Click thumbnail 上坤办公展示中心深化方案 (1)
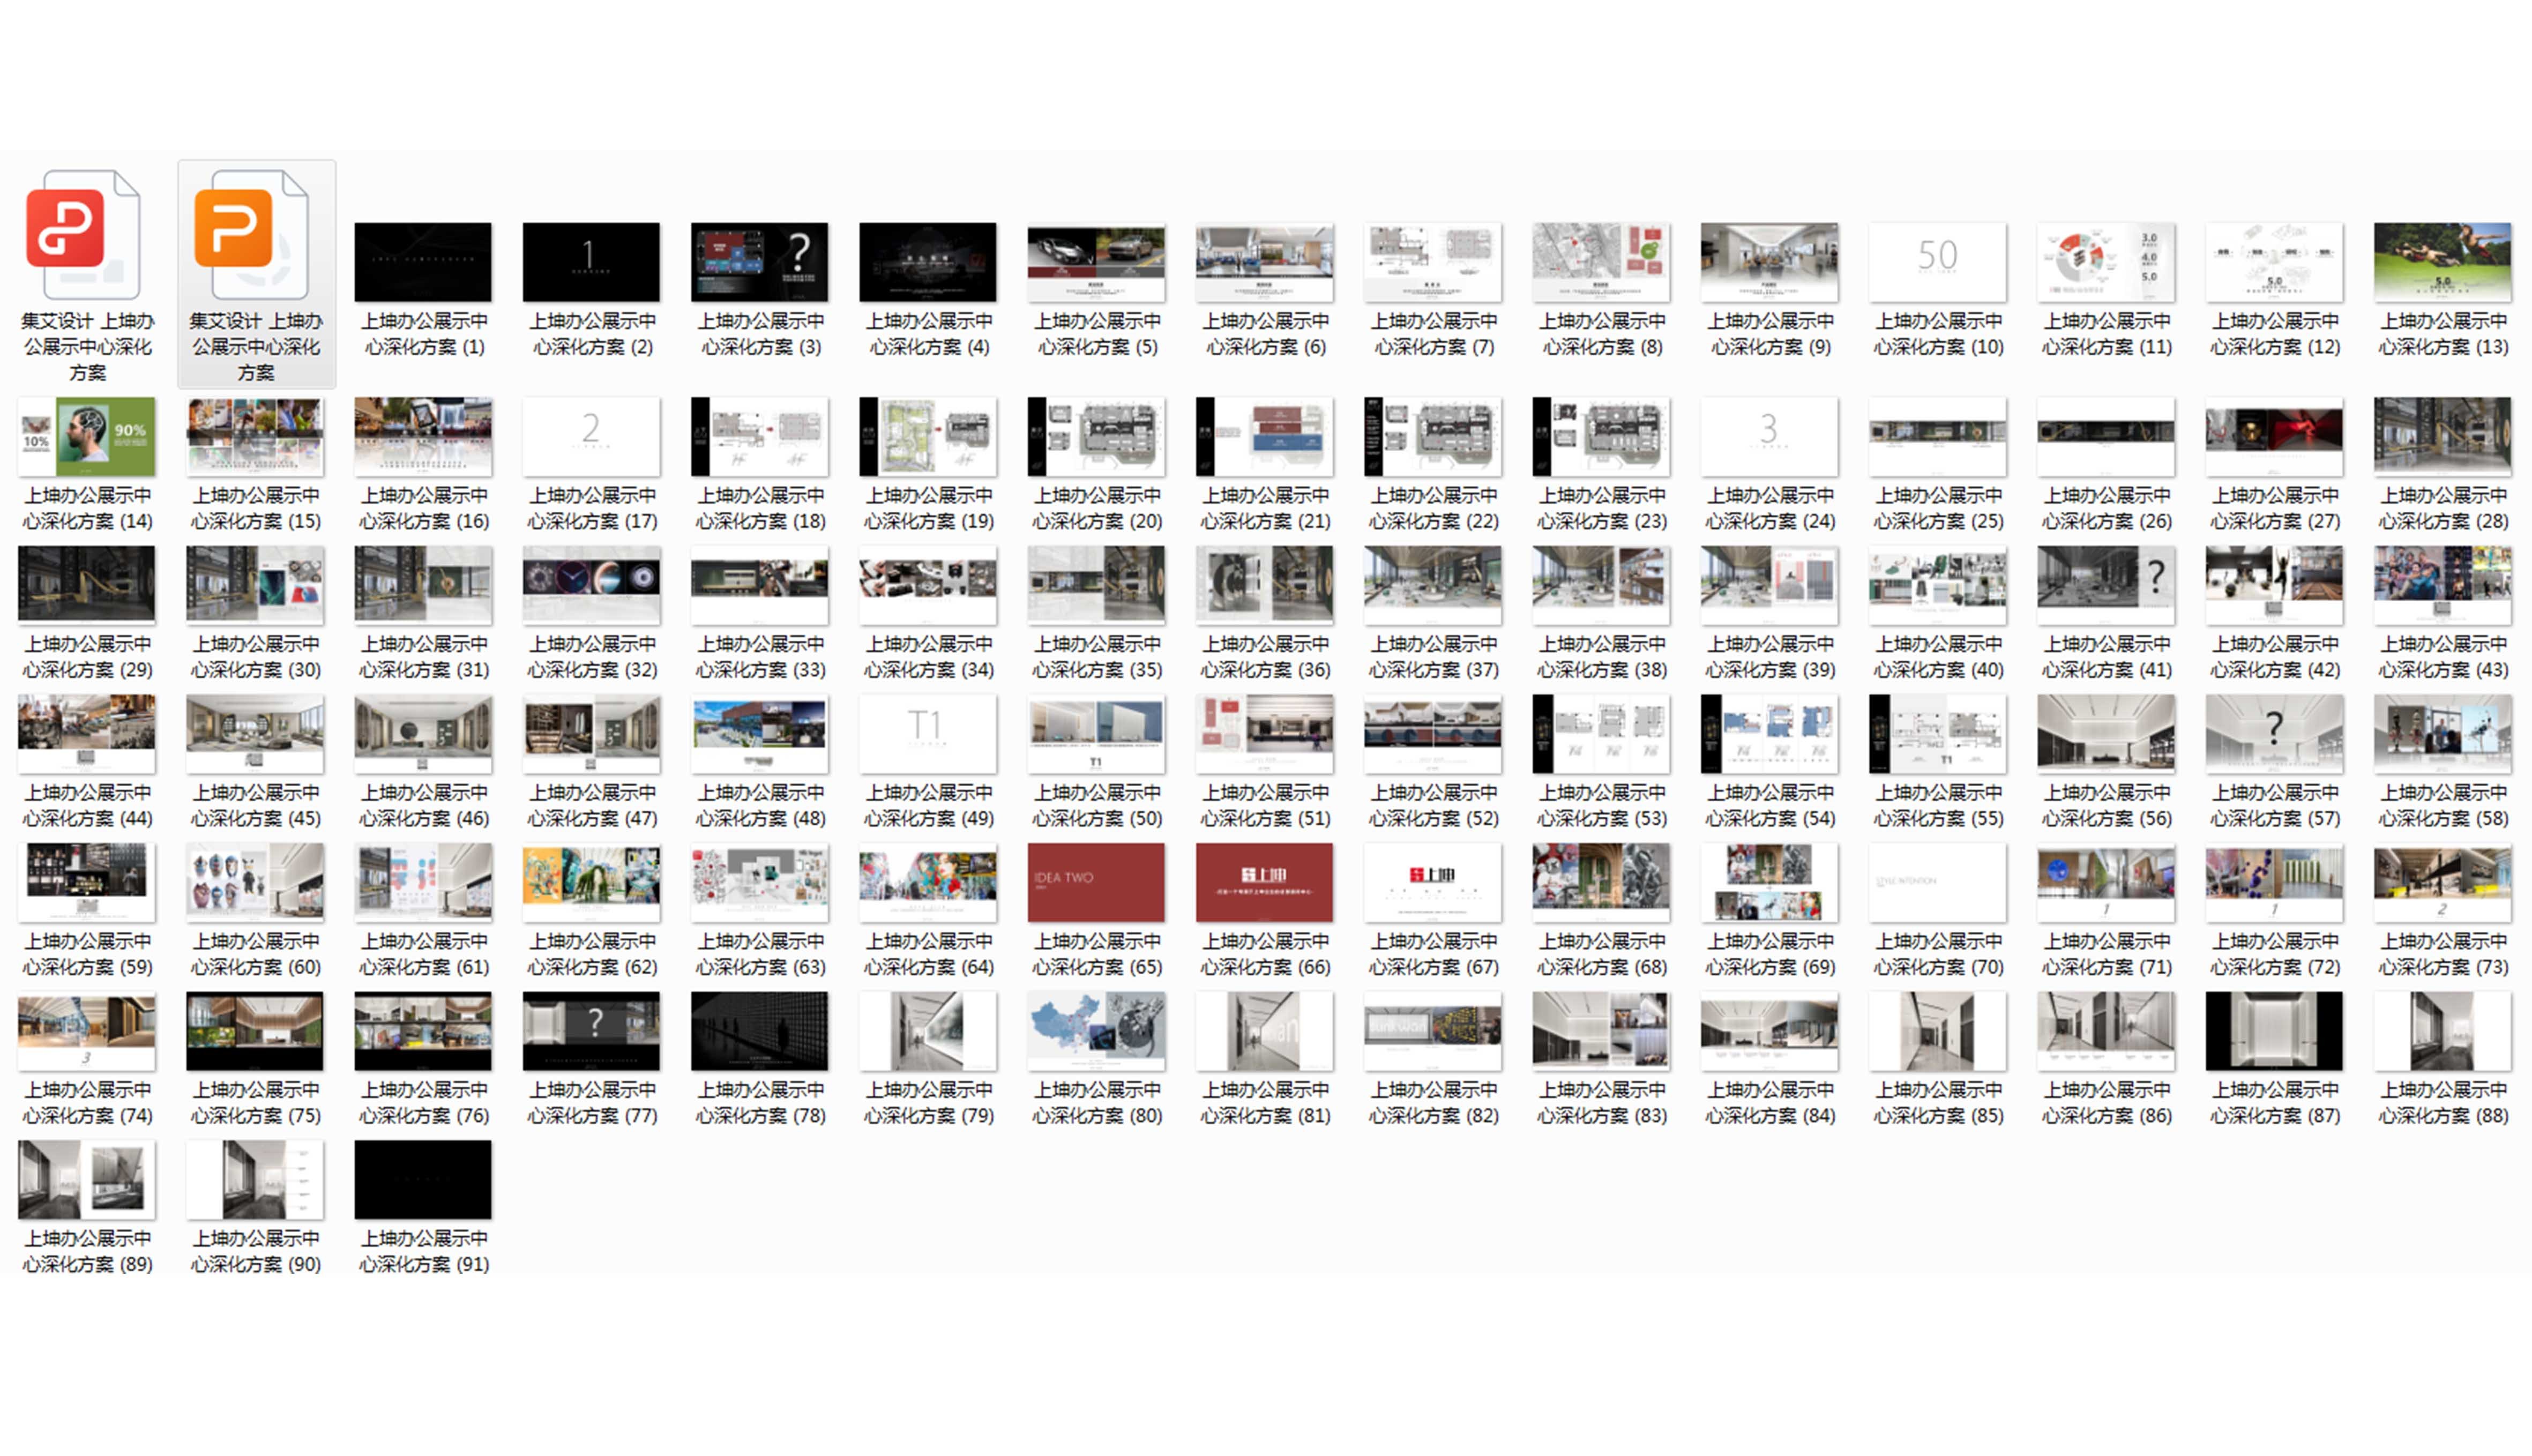Viewport: 2532px width, 1456px height. coord(423,261)
